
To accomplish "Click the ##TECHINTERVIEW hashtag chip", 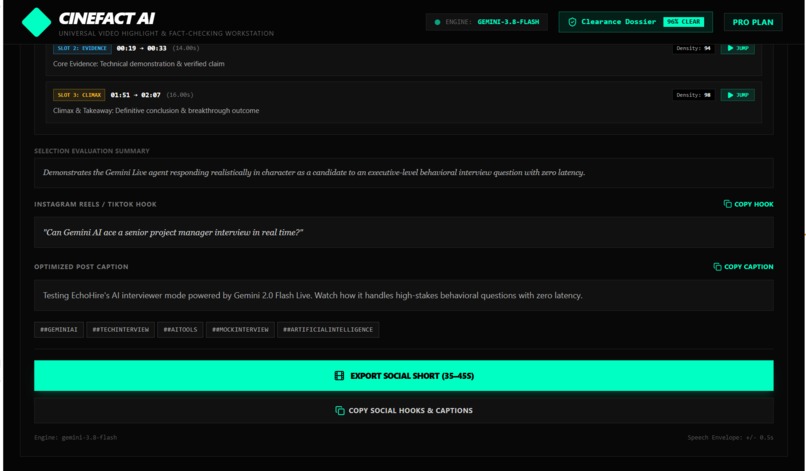I will click(120, 330).
